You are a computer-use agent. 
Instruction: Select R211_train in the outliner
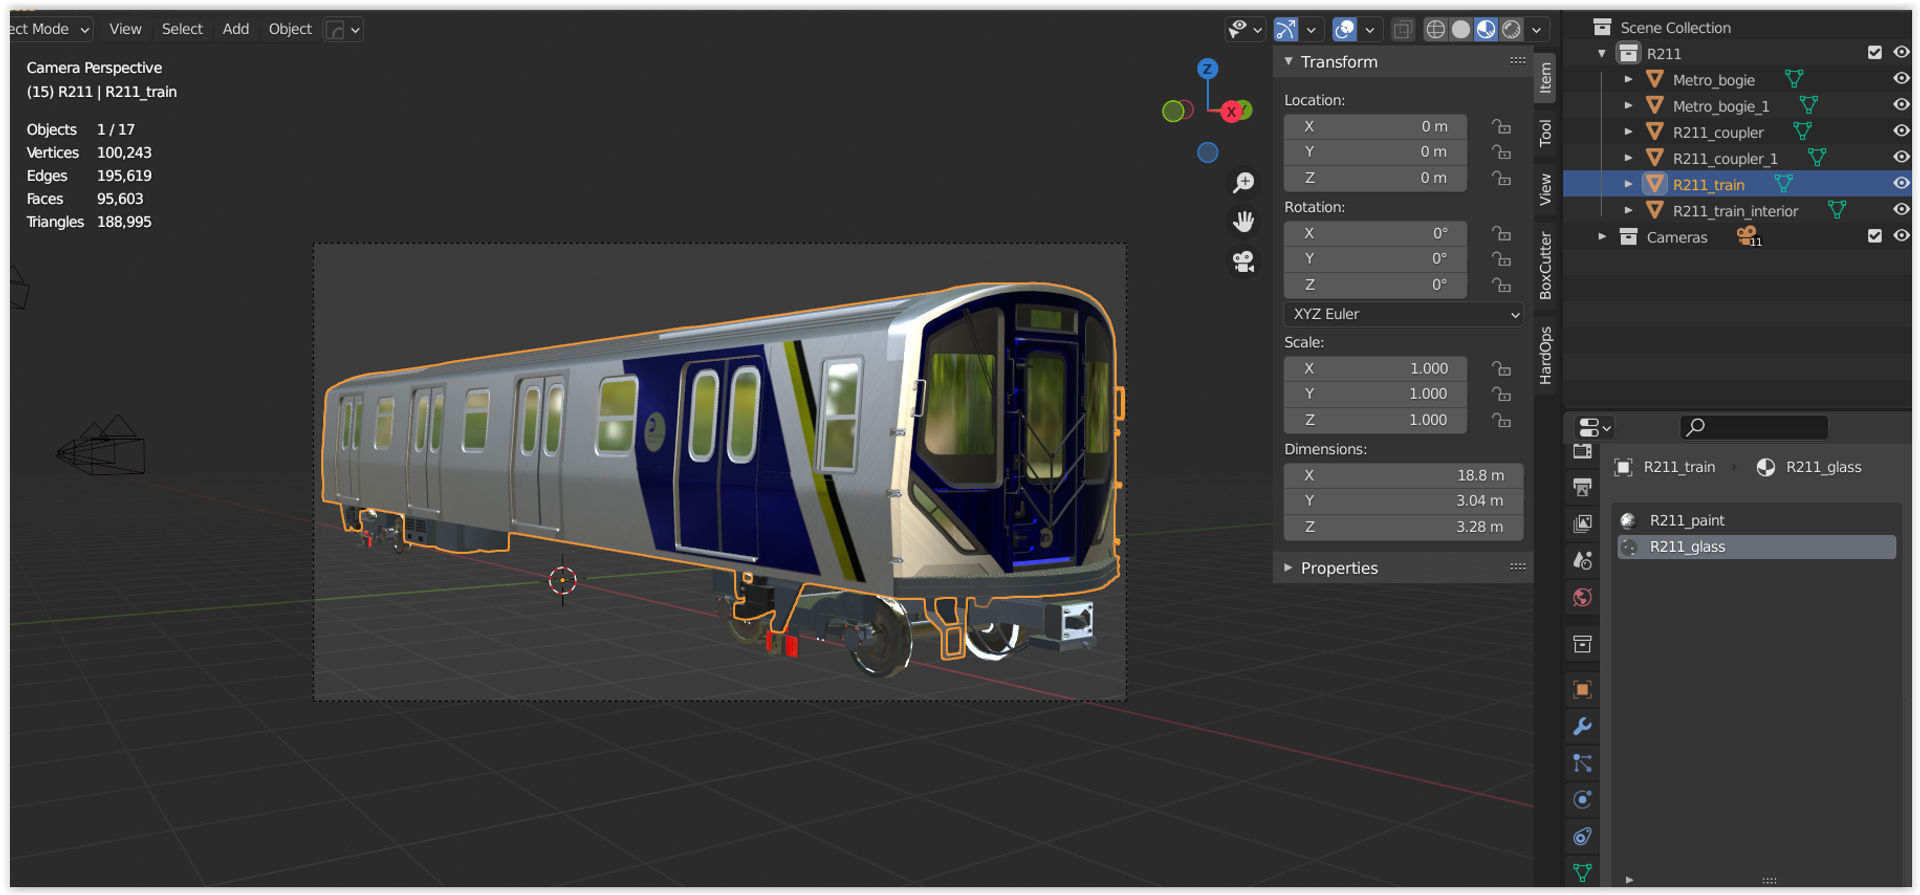(x=1708, y=185)
